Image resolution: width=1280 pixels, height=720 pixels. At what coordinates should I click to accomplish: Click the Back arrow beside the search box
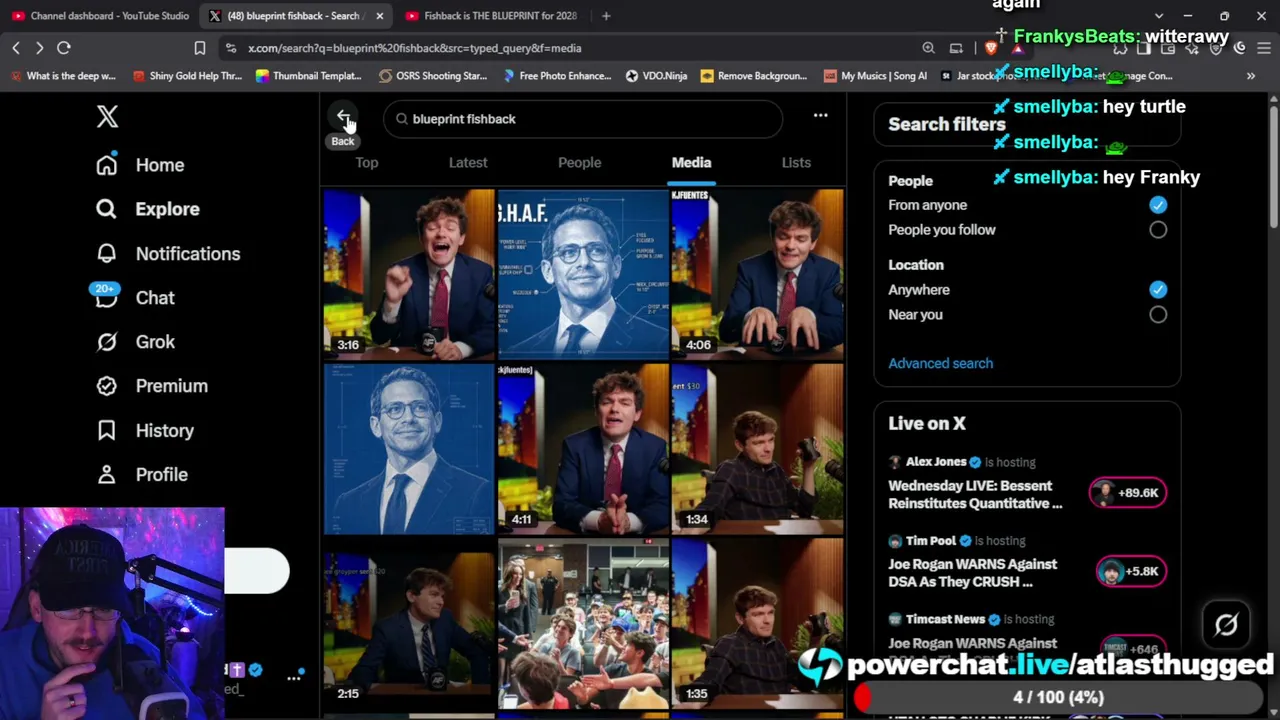tap(343, 118)
